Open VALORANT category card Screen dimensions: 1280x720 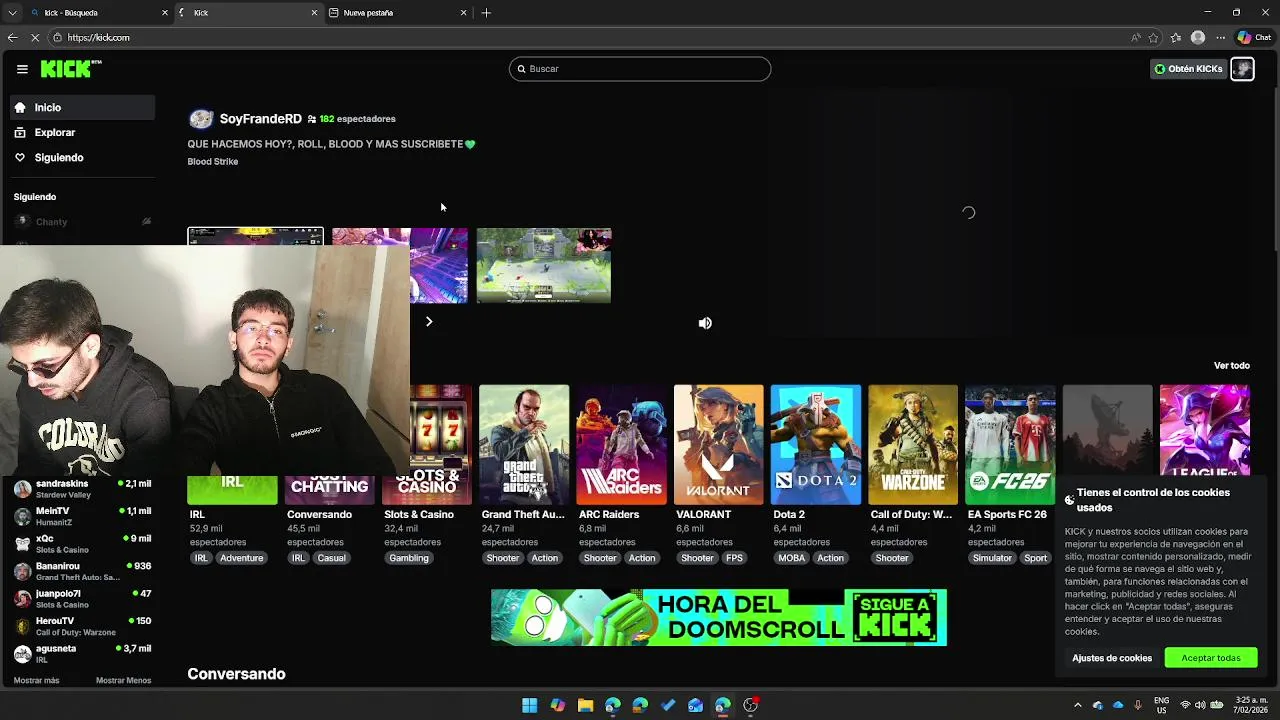tap(718, 445)
